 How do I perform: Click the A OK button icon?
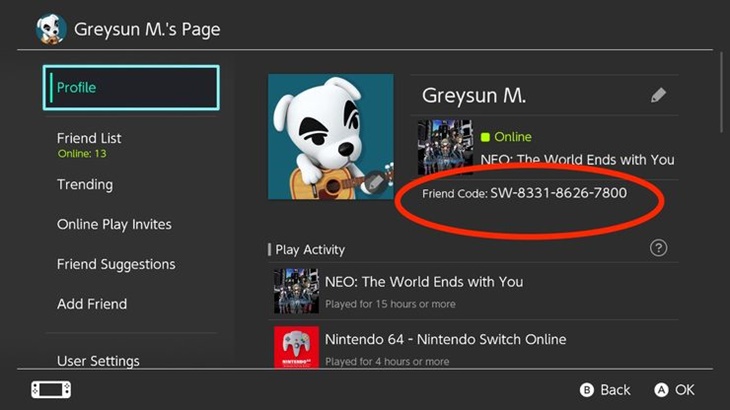[x=661, y=390]
